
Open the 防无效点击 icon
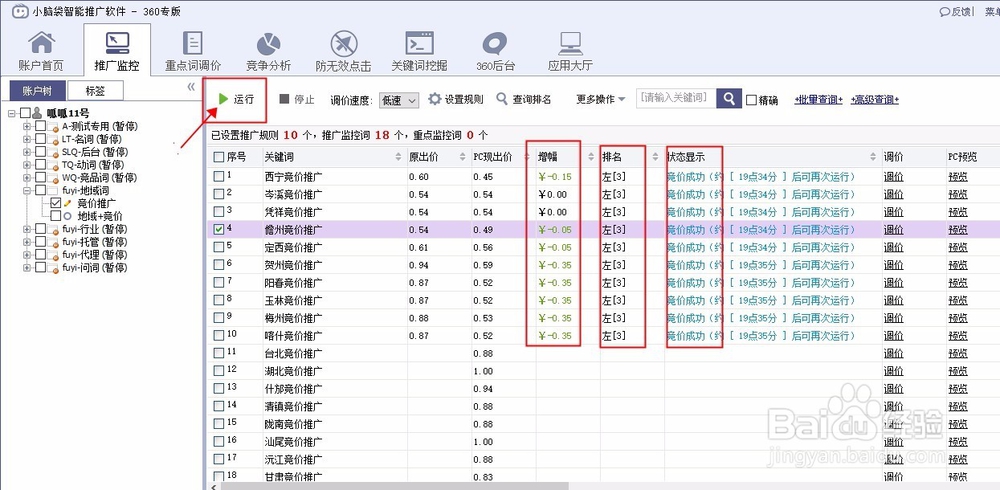tap(344, 43)
